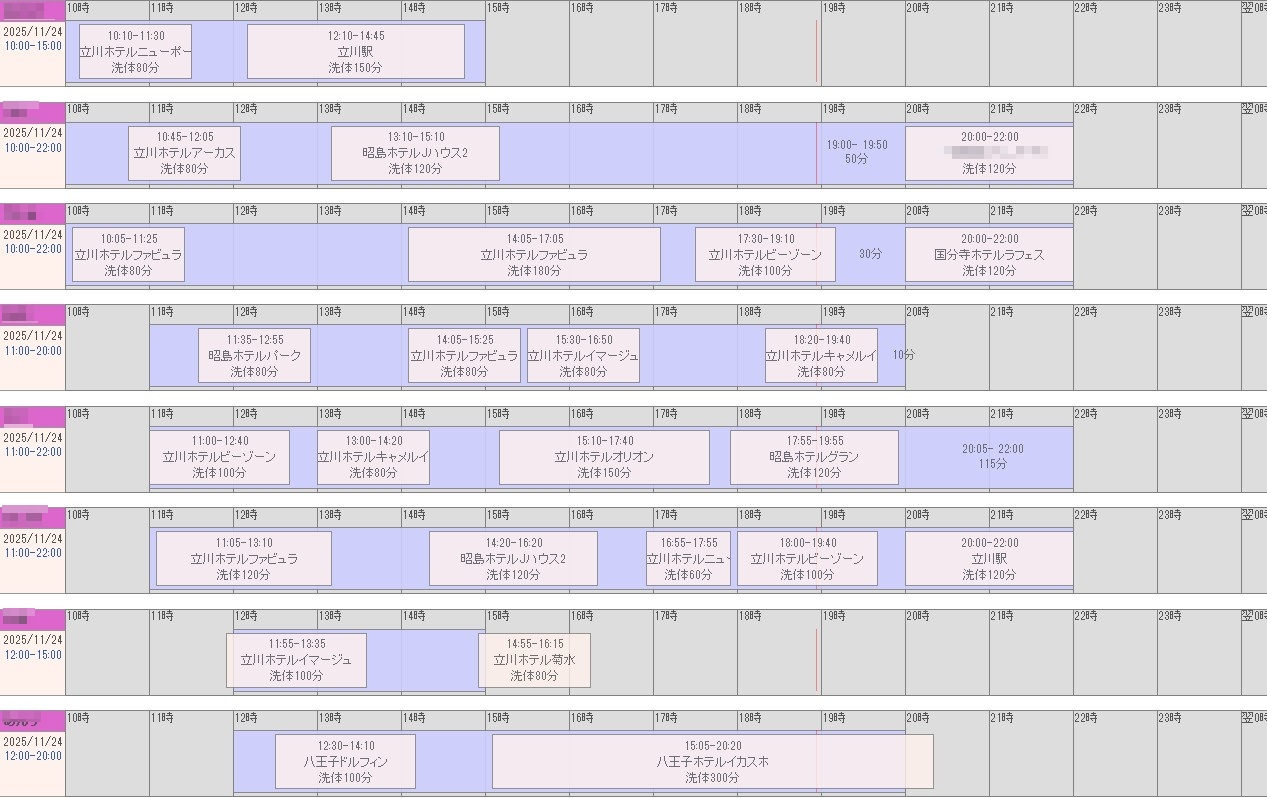Select the 12:10-14:45 立川駅 150分 appointment

(355, 52)
